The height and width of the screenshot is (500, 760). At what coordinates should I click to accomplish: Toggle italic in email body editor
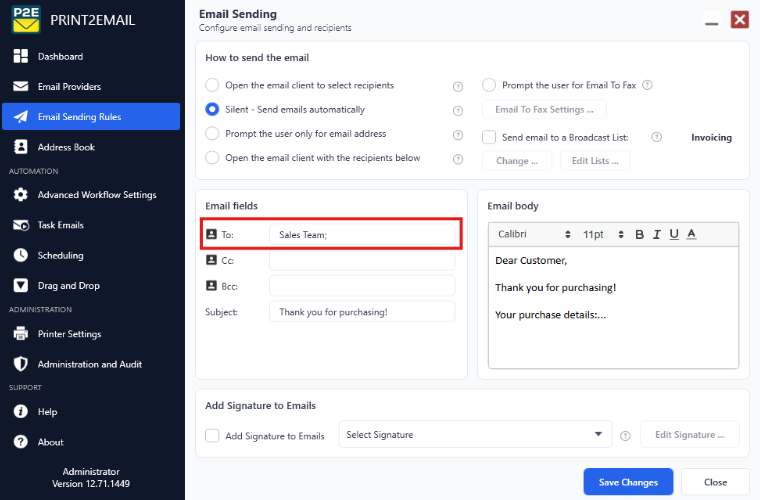click(x=657, y=234)
